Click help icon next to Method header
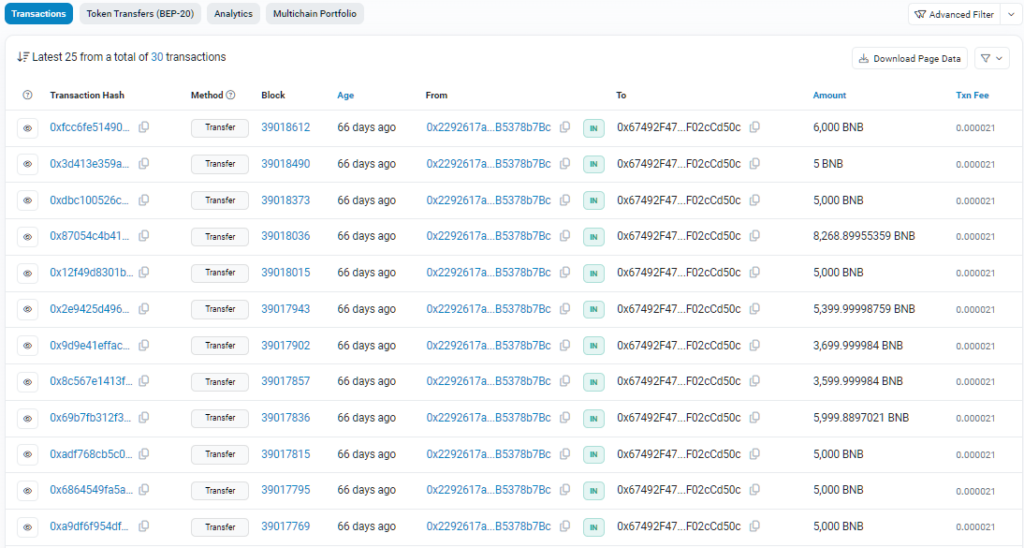The height and width of the screenshot is (548, 1024). coord(231,95)
